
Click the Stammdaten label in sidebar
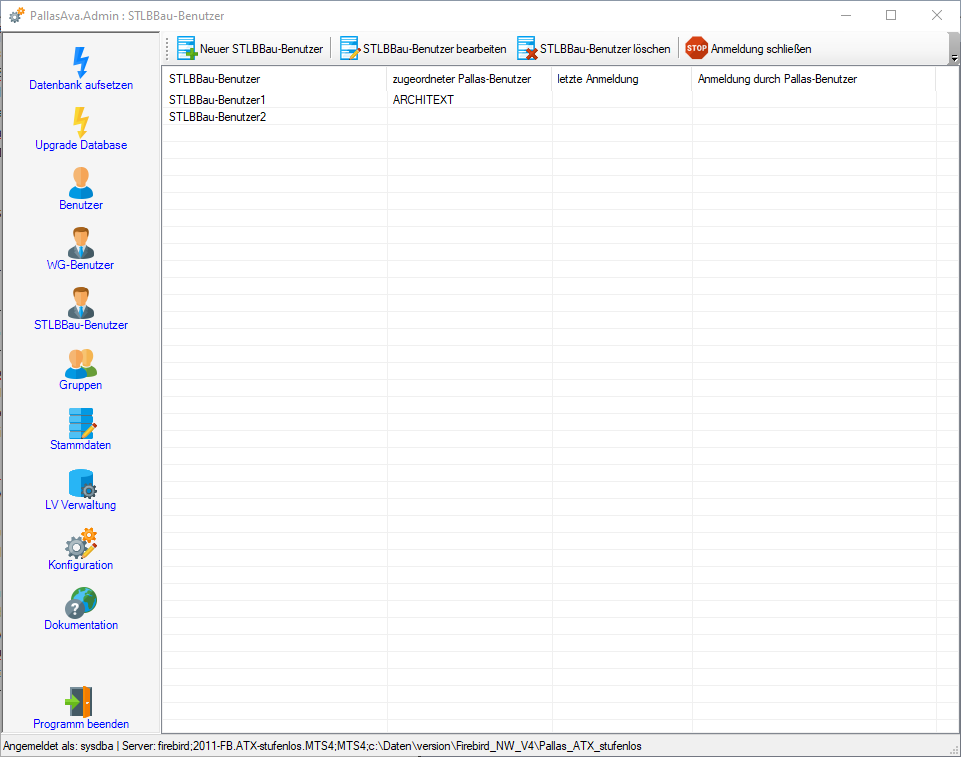[81, 445]
